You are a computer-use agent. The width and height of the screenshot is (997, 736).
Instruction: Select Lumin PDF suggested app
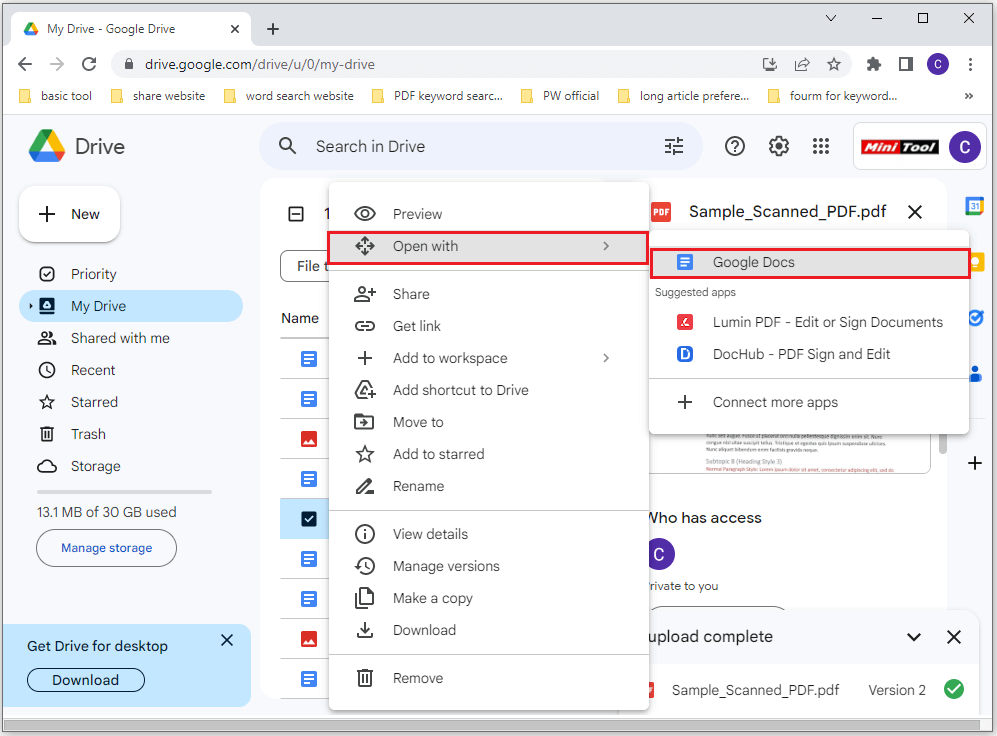coord(809,322)
